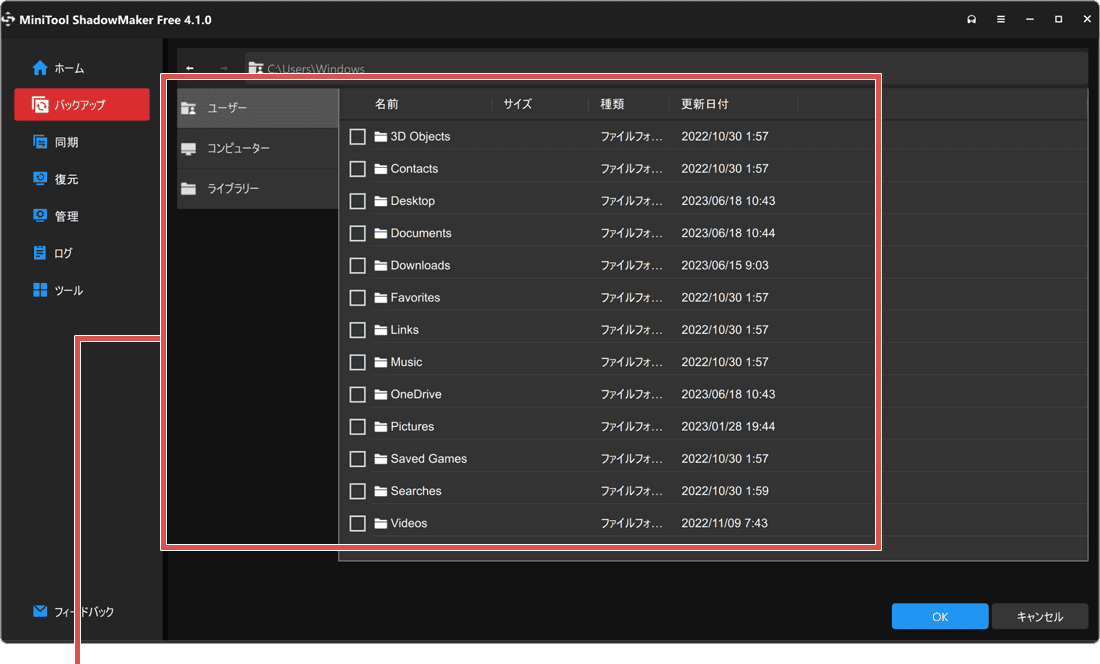Check the Documents folder checkbox
This screenshot has height=664, width=1100.
pyautogui.click(x=357, y=233)
